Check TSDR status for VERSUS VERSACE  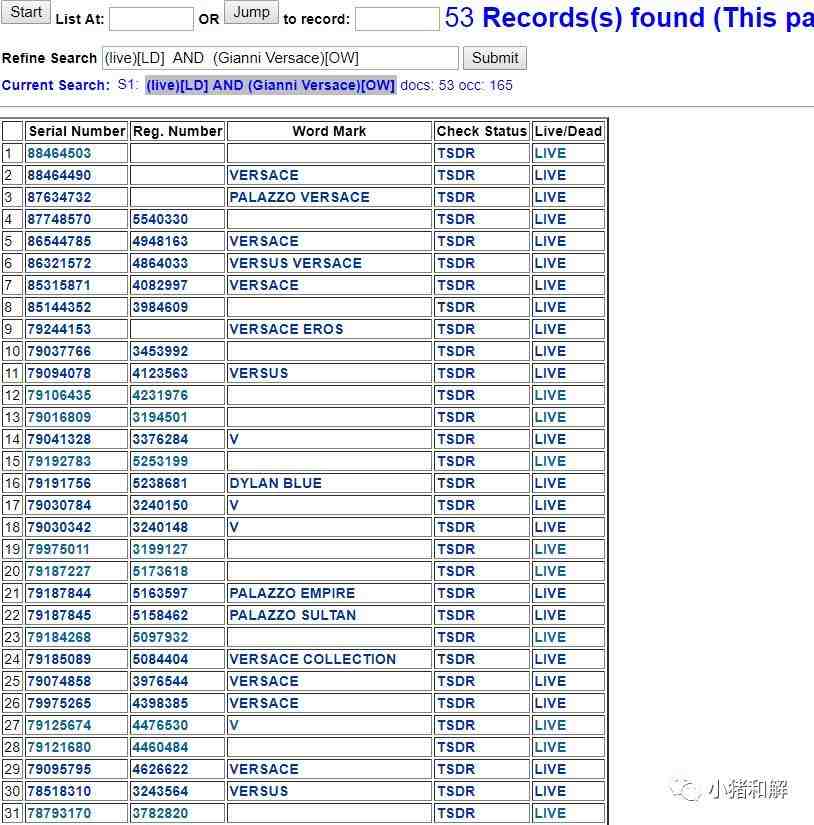coord(456,263)
